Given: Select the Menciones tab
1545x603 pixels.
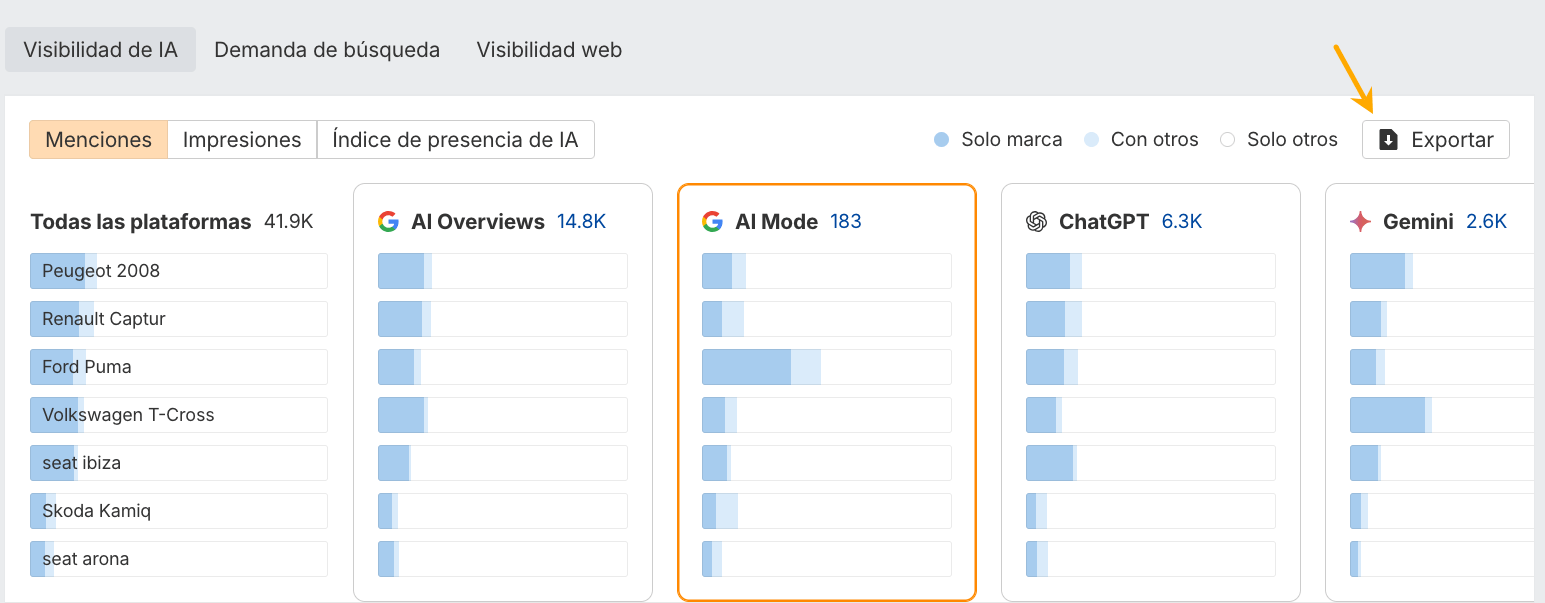Looking at the screenshot, I should tap(98, 139).
